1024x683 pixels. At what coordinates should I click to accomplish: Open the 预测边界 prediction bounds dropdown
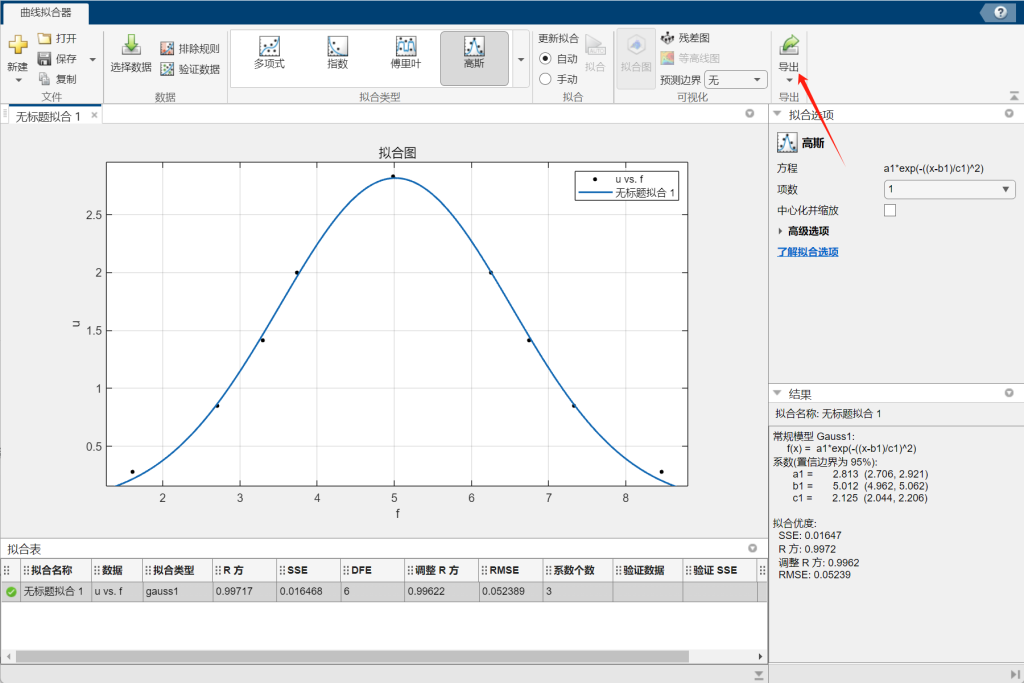(735, 79)
